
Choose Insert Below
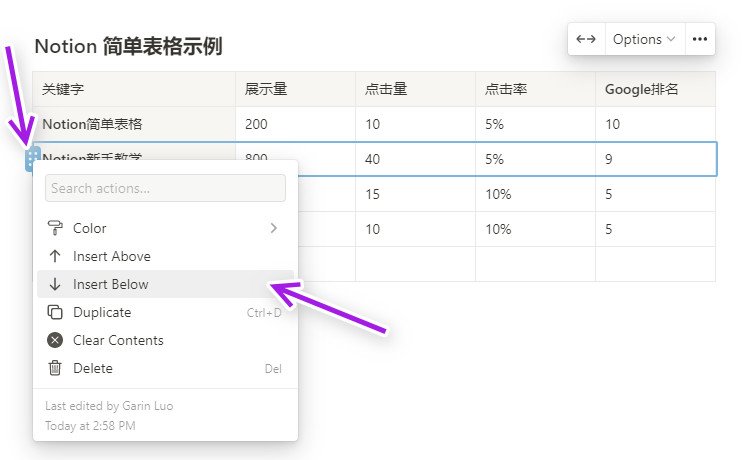pos(165,284)
